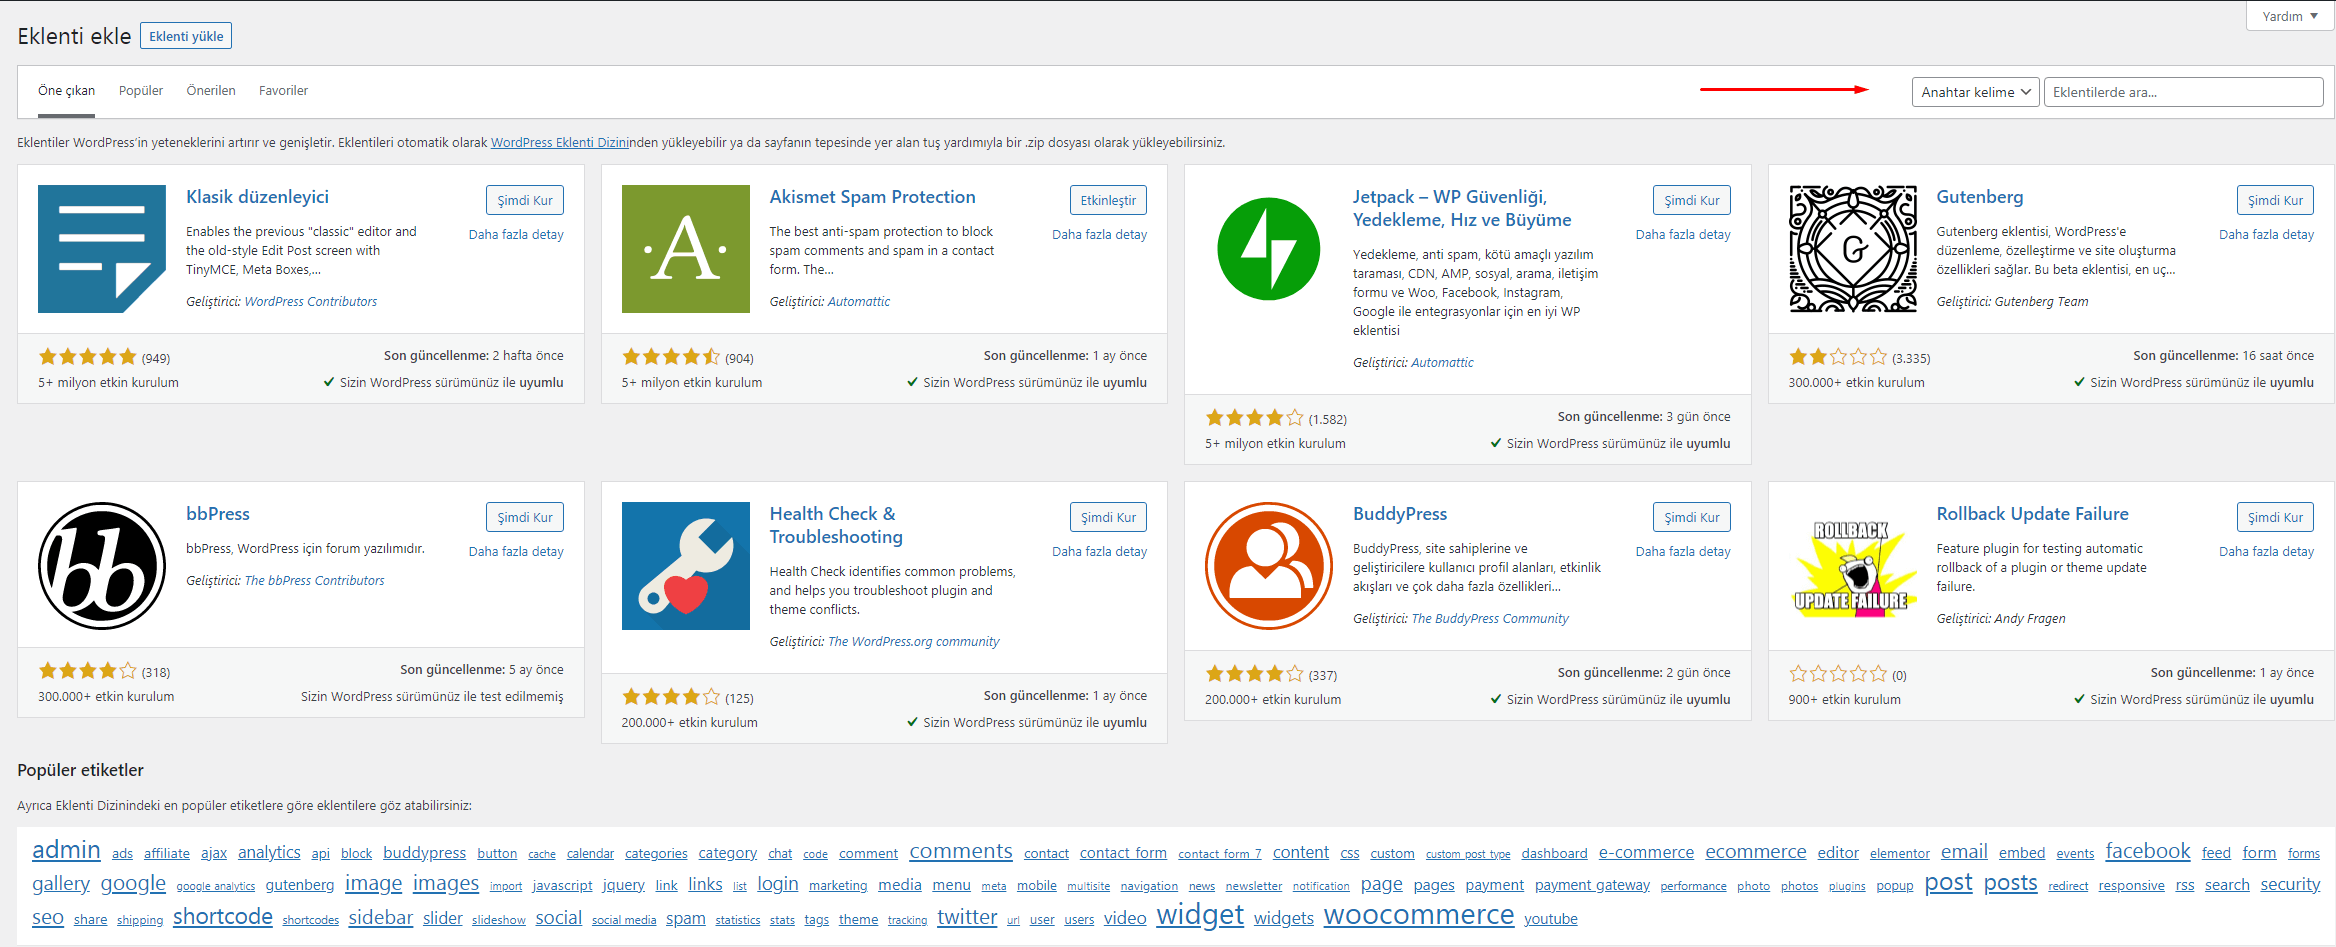Screen dimensions: 2336x947
Task: Open Daha fazla detay for Jetpack
Action: pyautogui.click(x=1683, y=235)
